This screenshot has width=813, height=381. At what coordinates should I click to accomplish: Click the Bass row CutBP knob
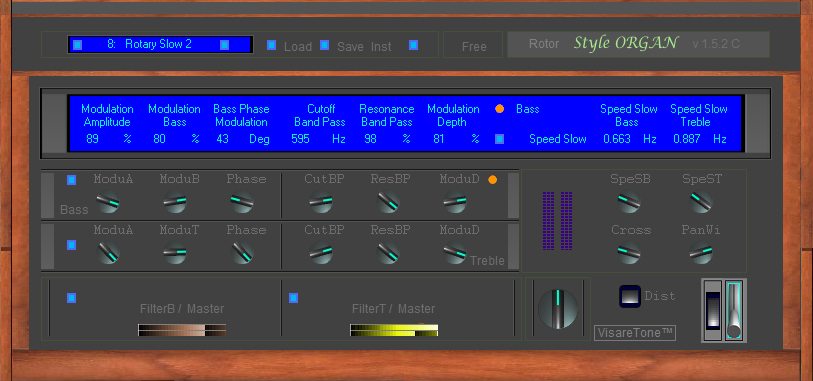[x=321, y=202]
